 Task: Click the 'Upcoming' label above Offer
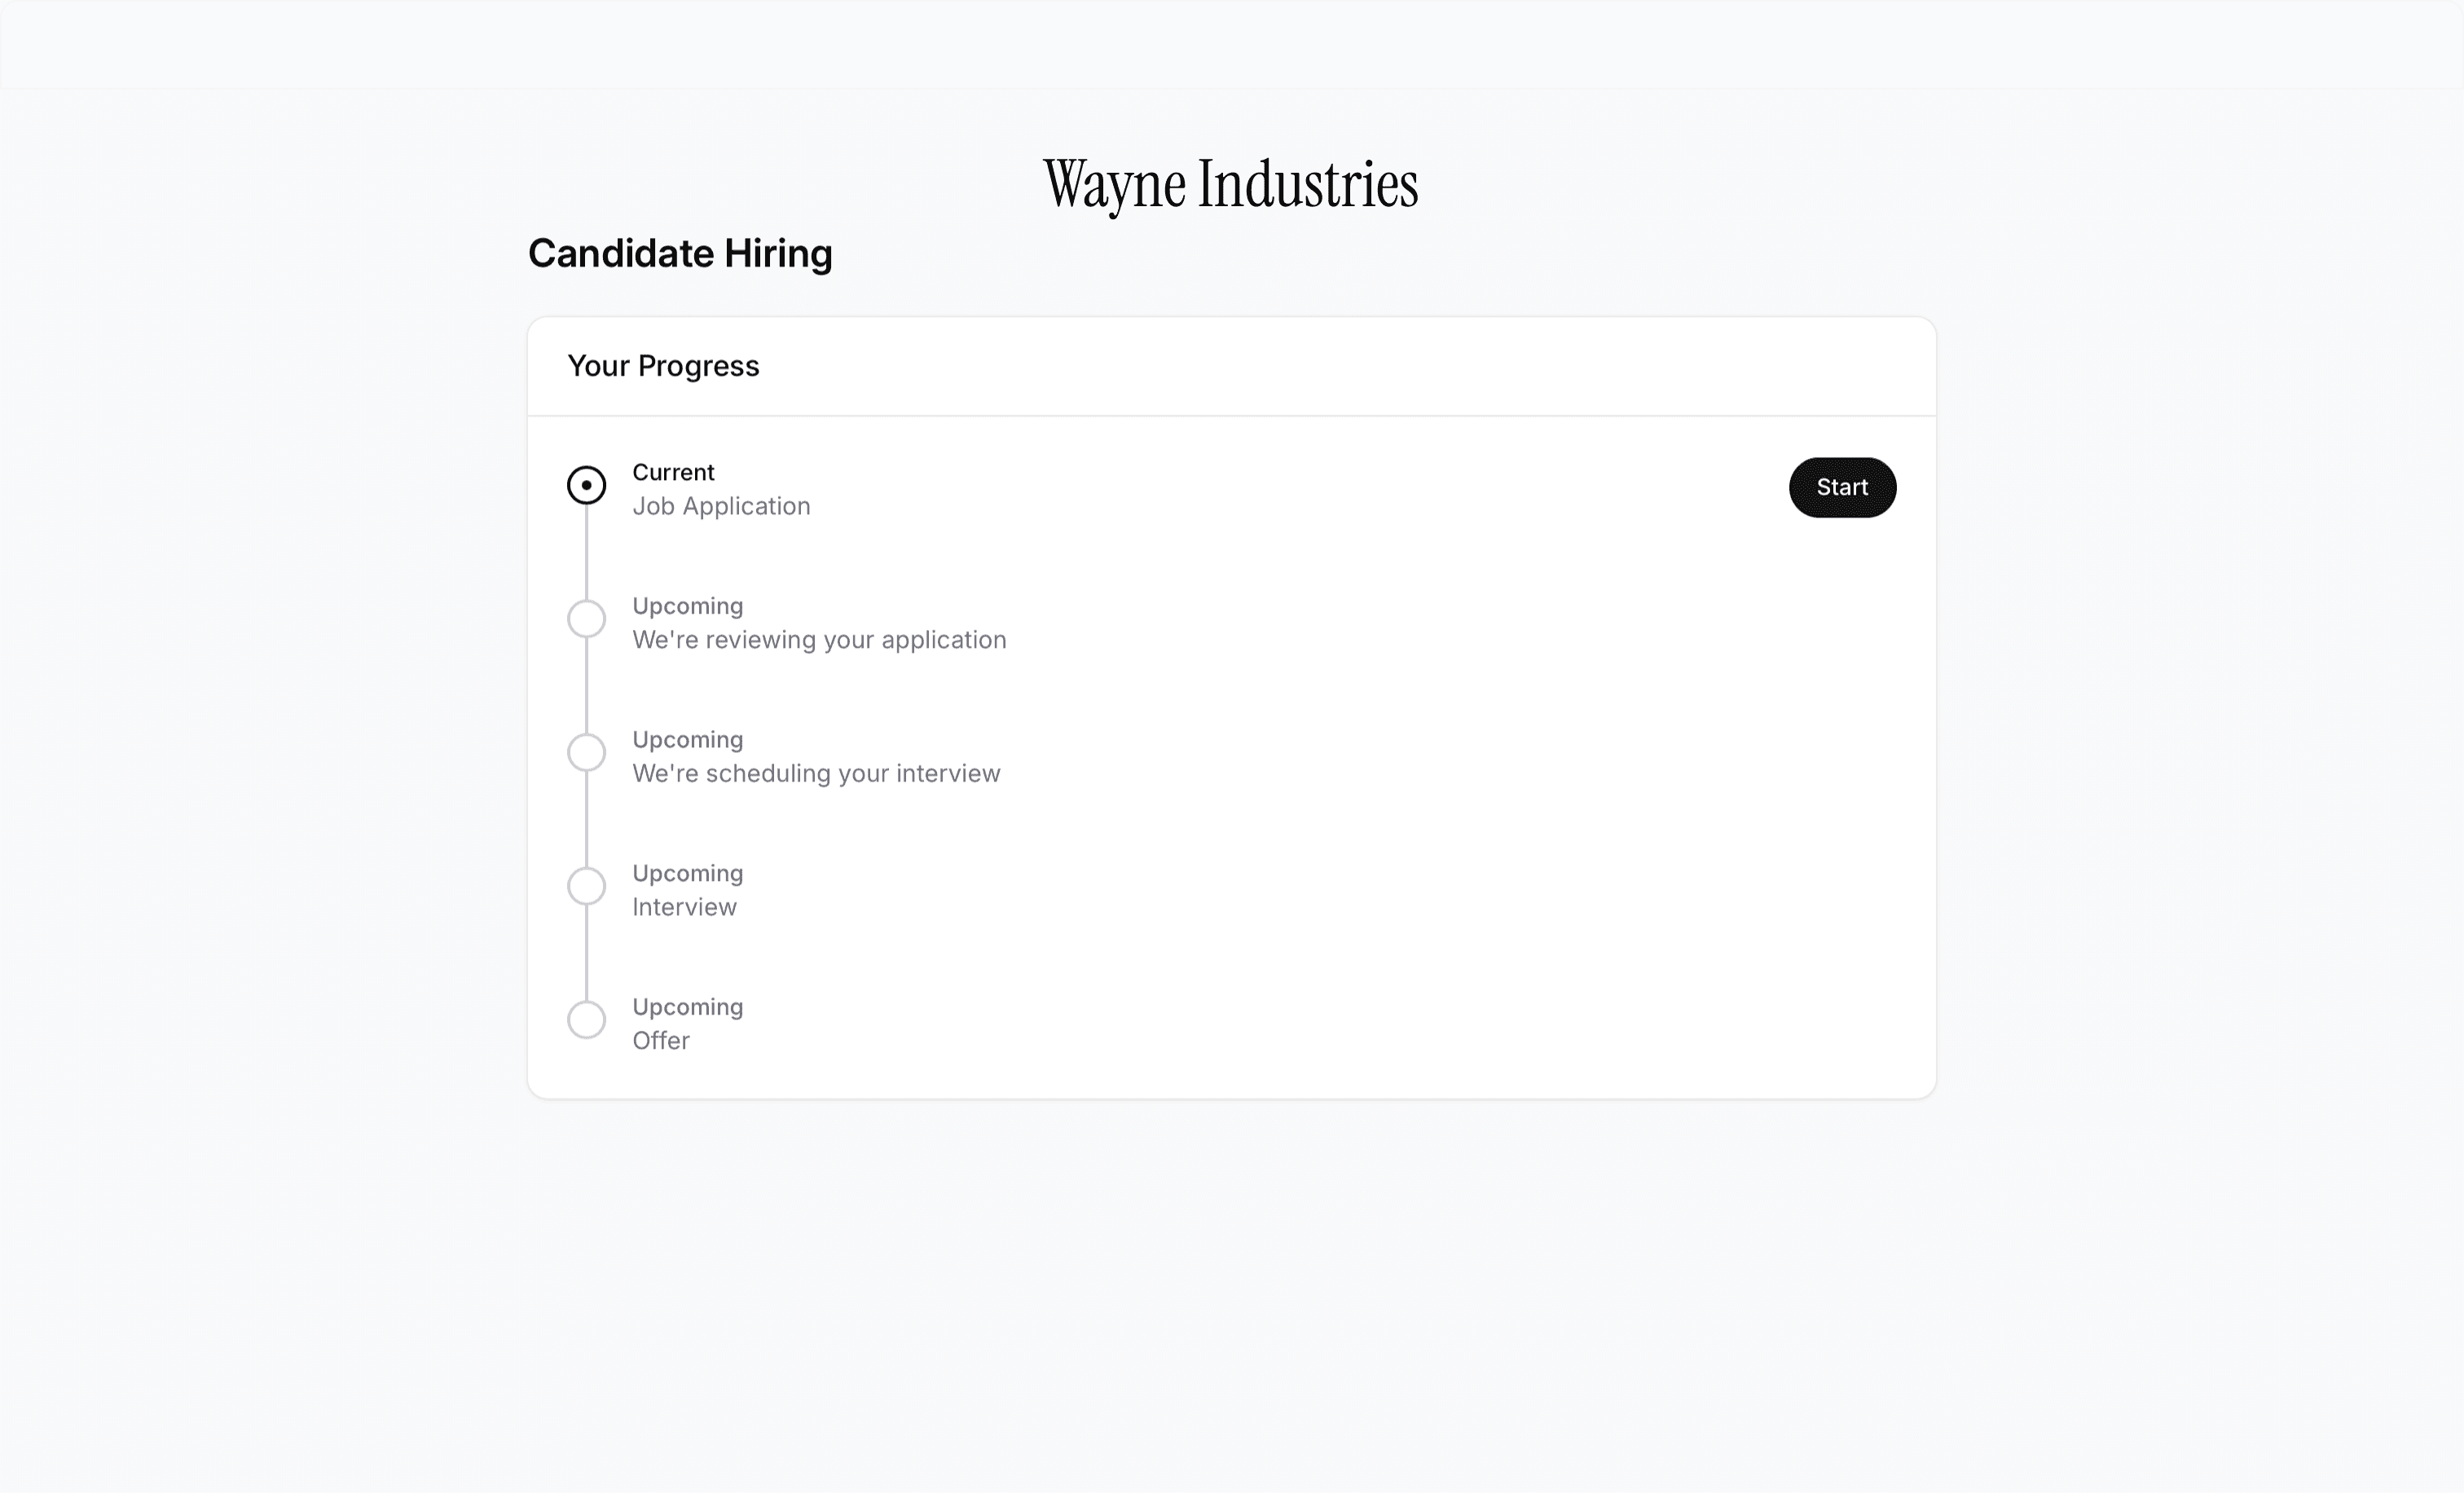pos(687,1006)
